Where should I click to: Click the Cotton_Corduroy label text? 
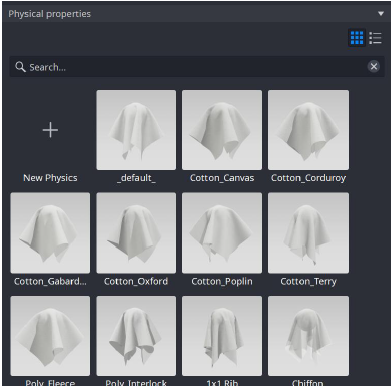(x=308, y=178)
